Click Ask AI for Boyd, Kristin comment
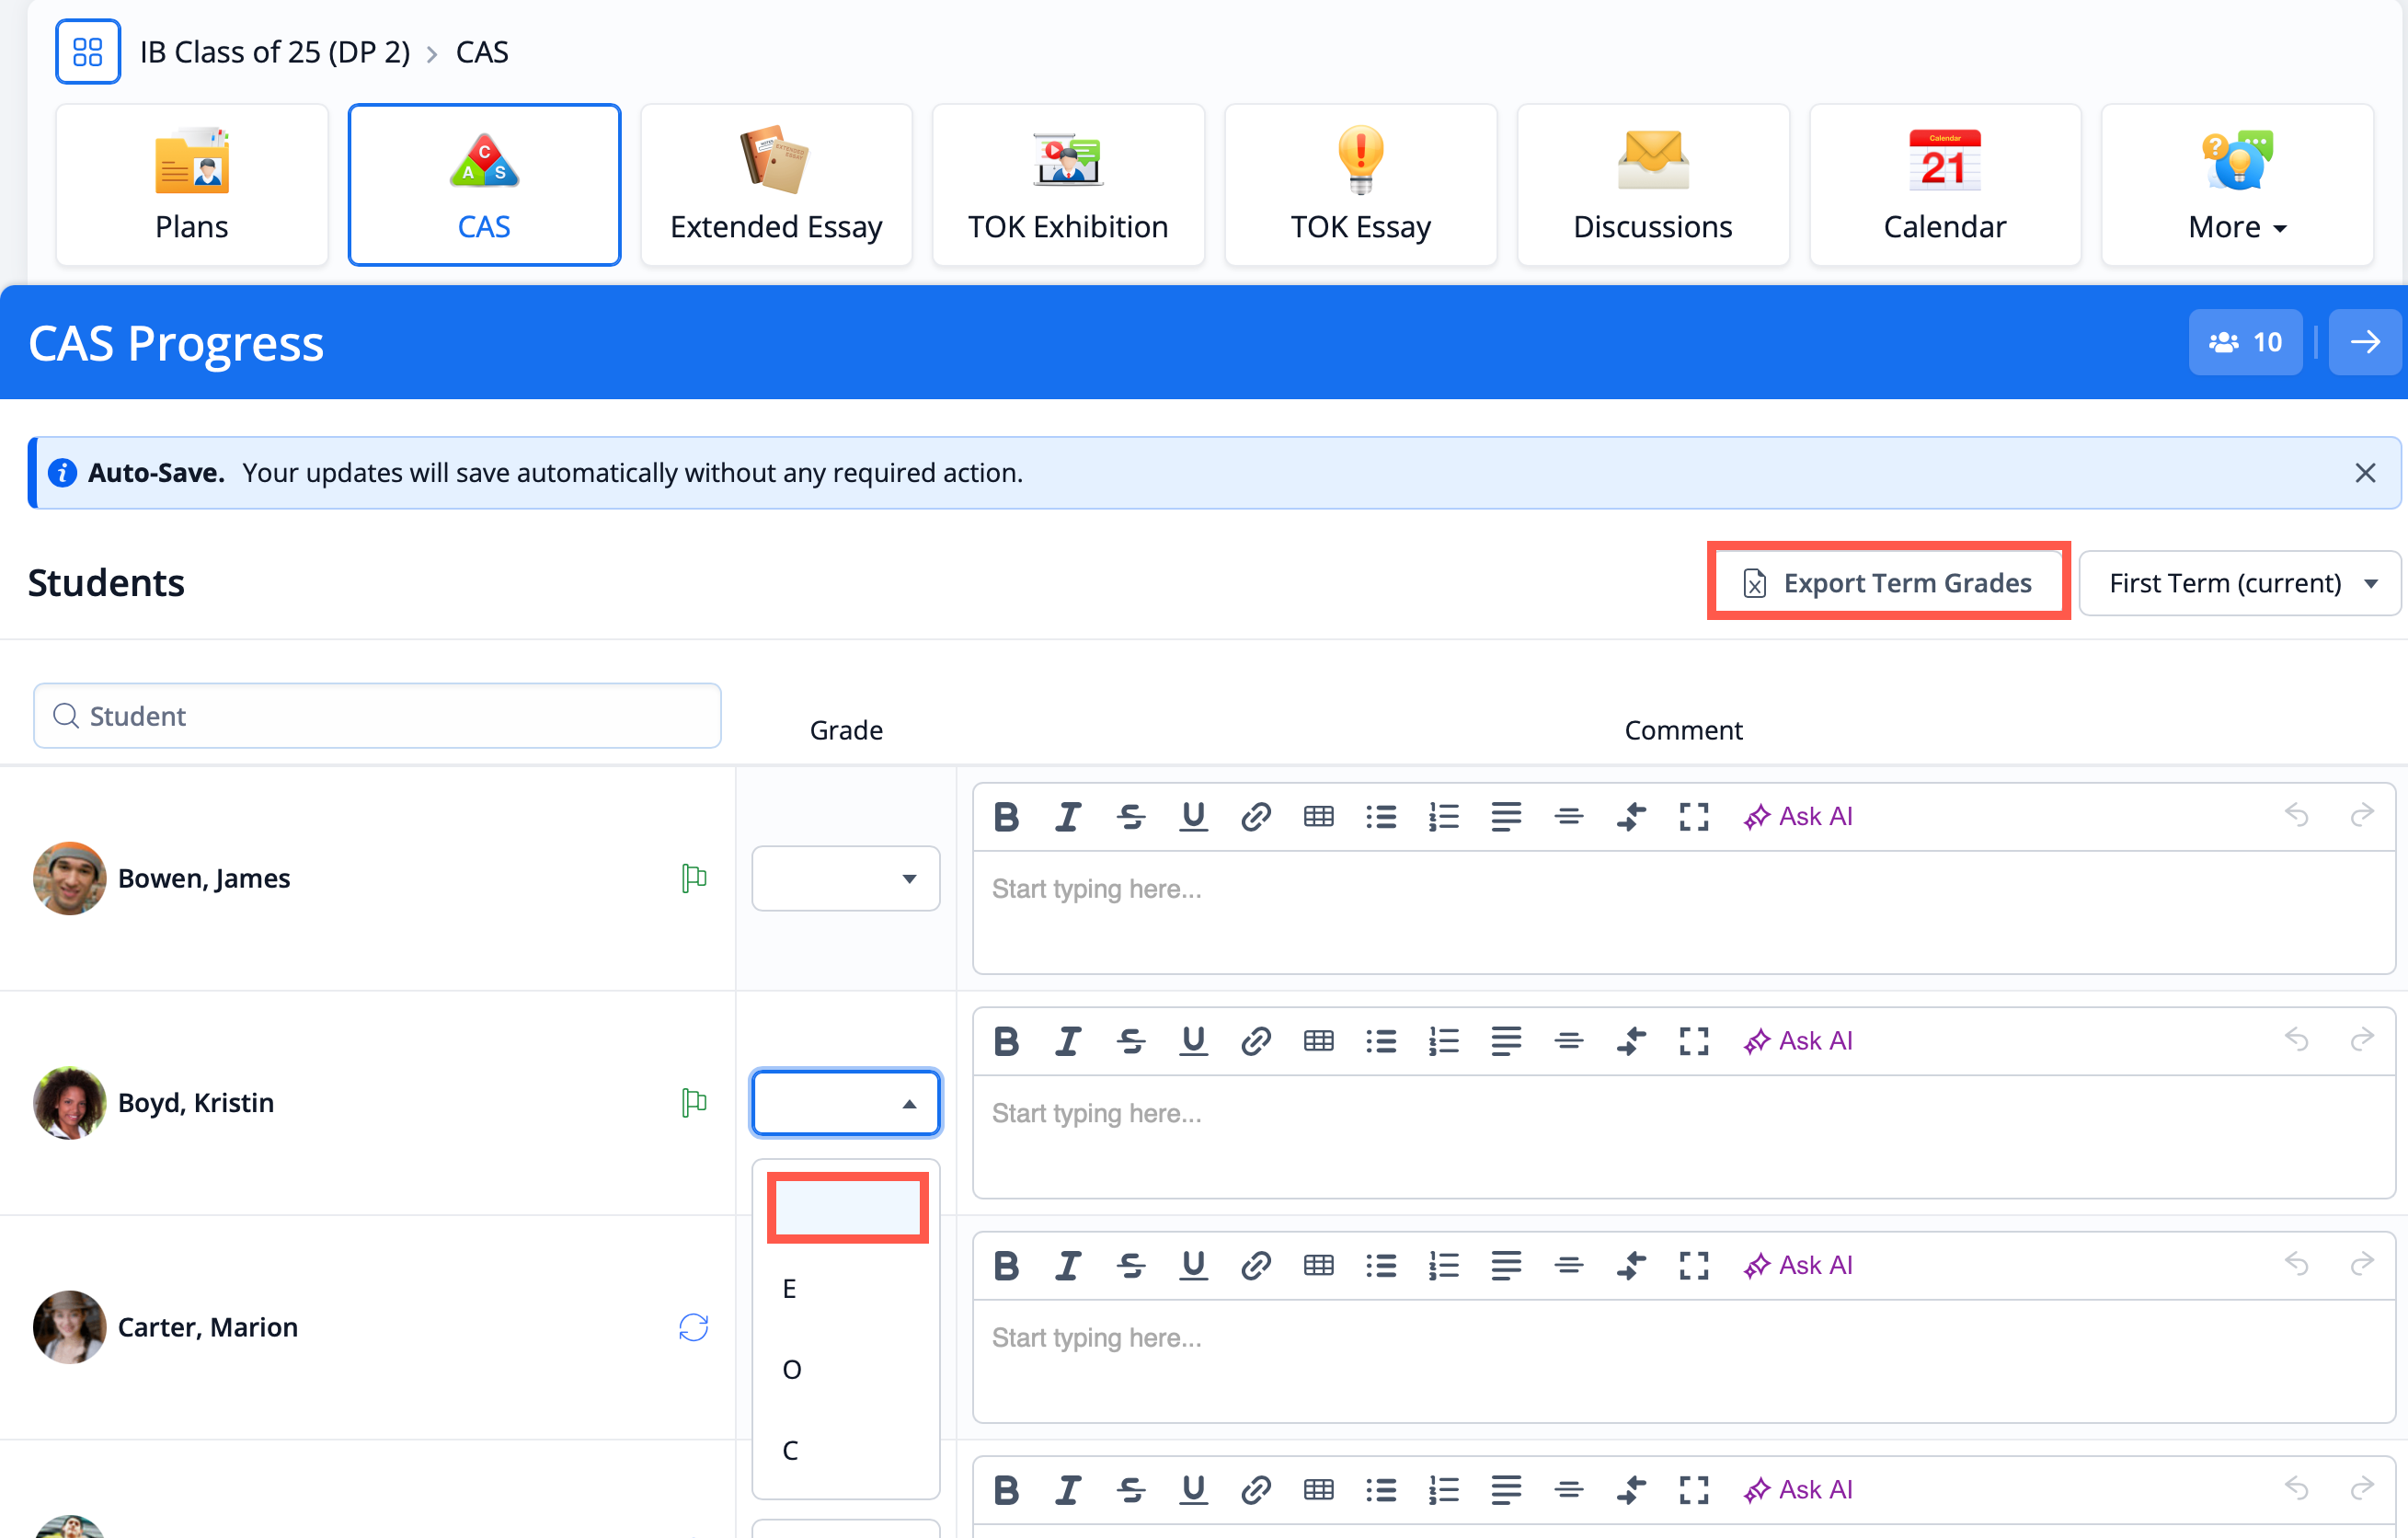Screen dimensions: 2408x1538 1798,1041
